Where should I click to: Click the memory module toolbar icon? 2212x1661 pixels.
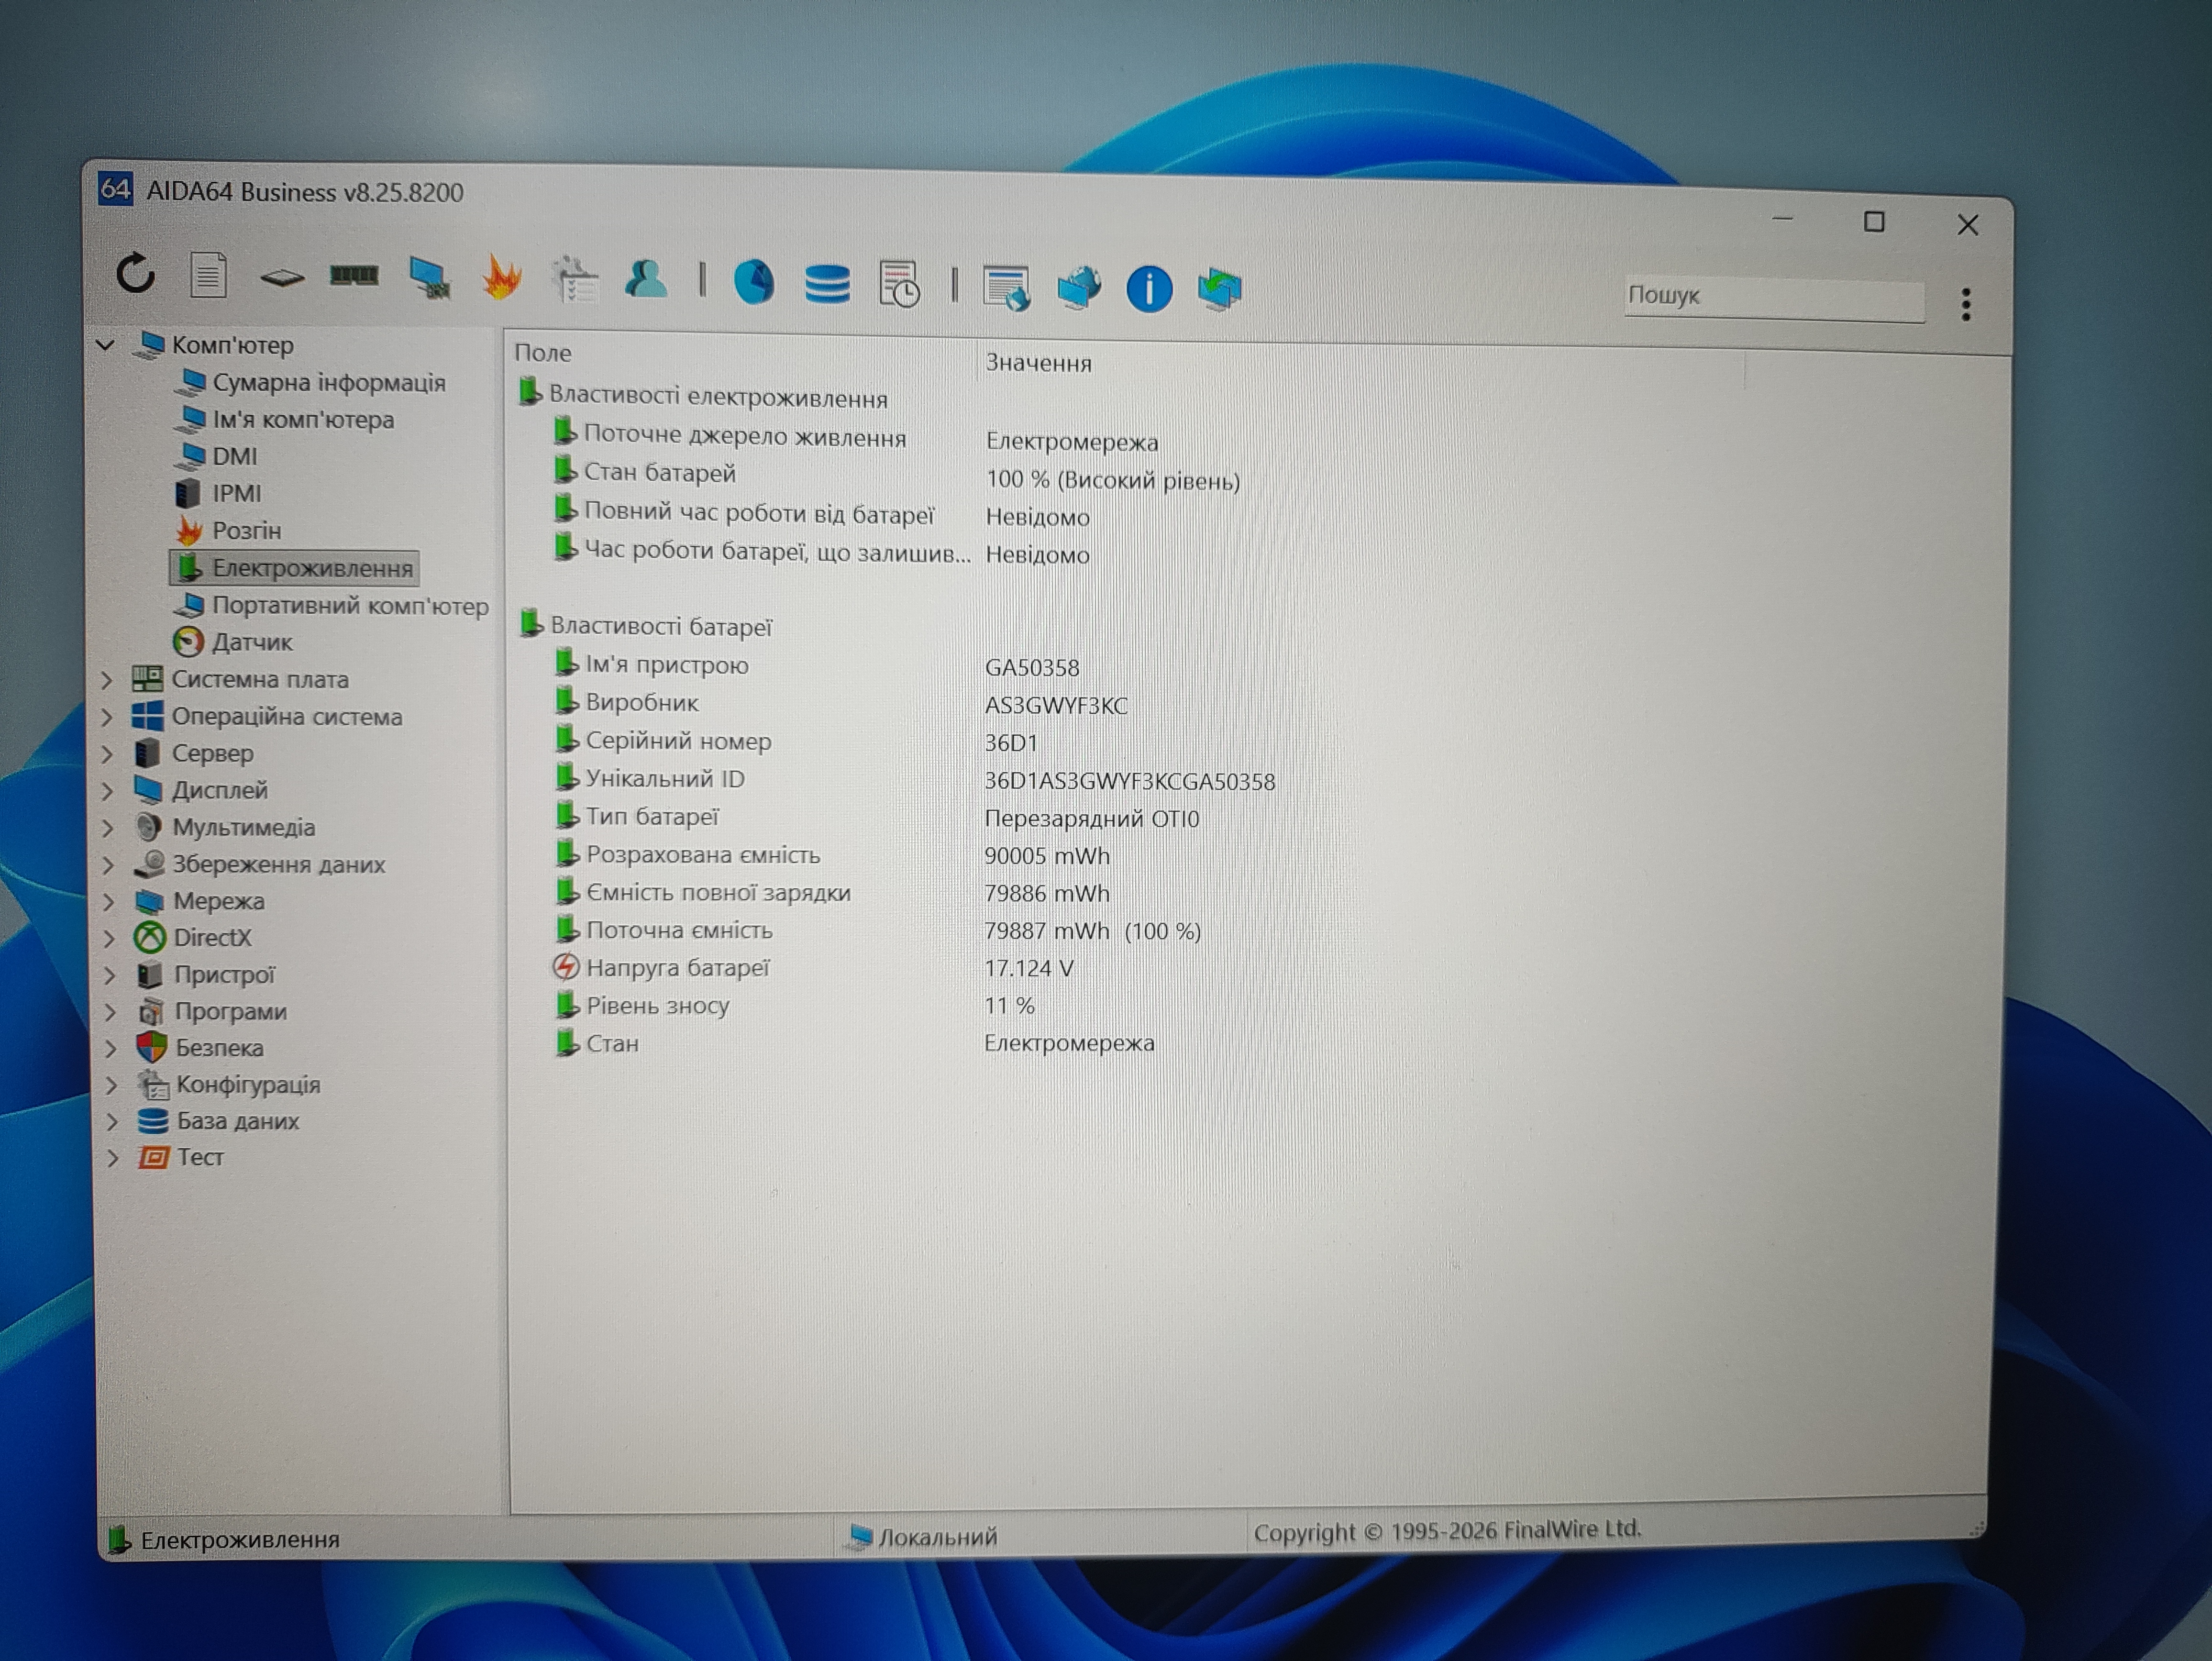pos(354,276)
